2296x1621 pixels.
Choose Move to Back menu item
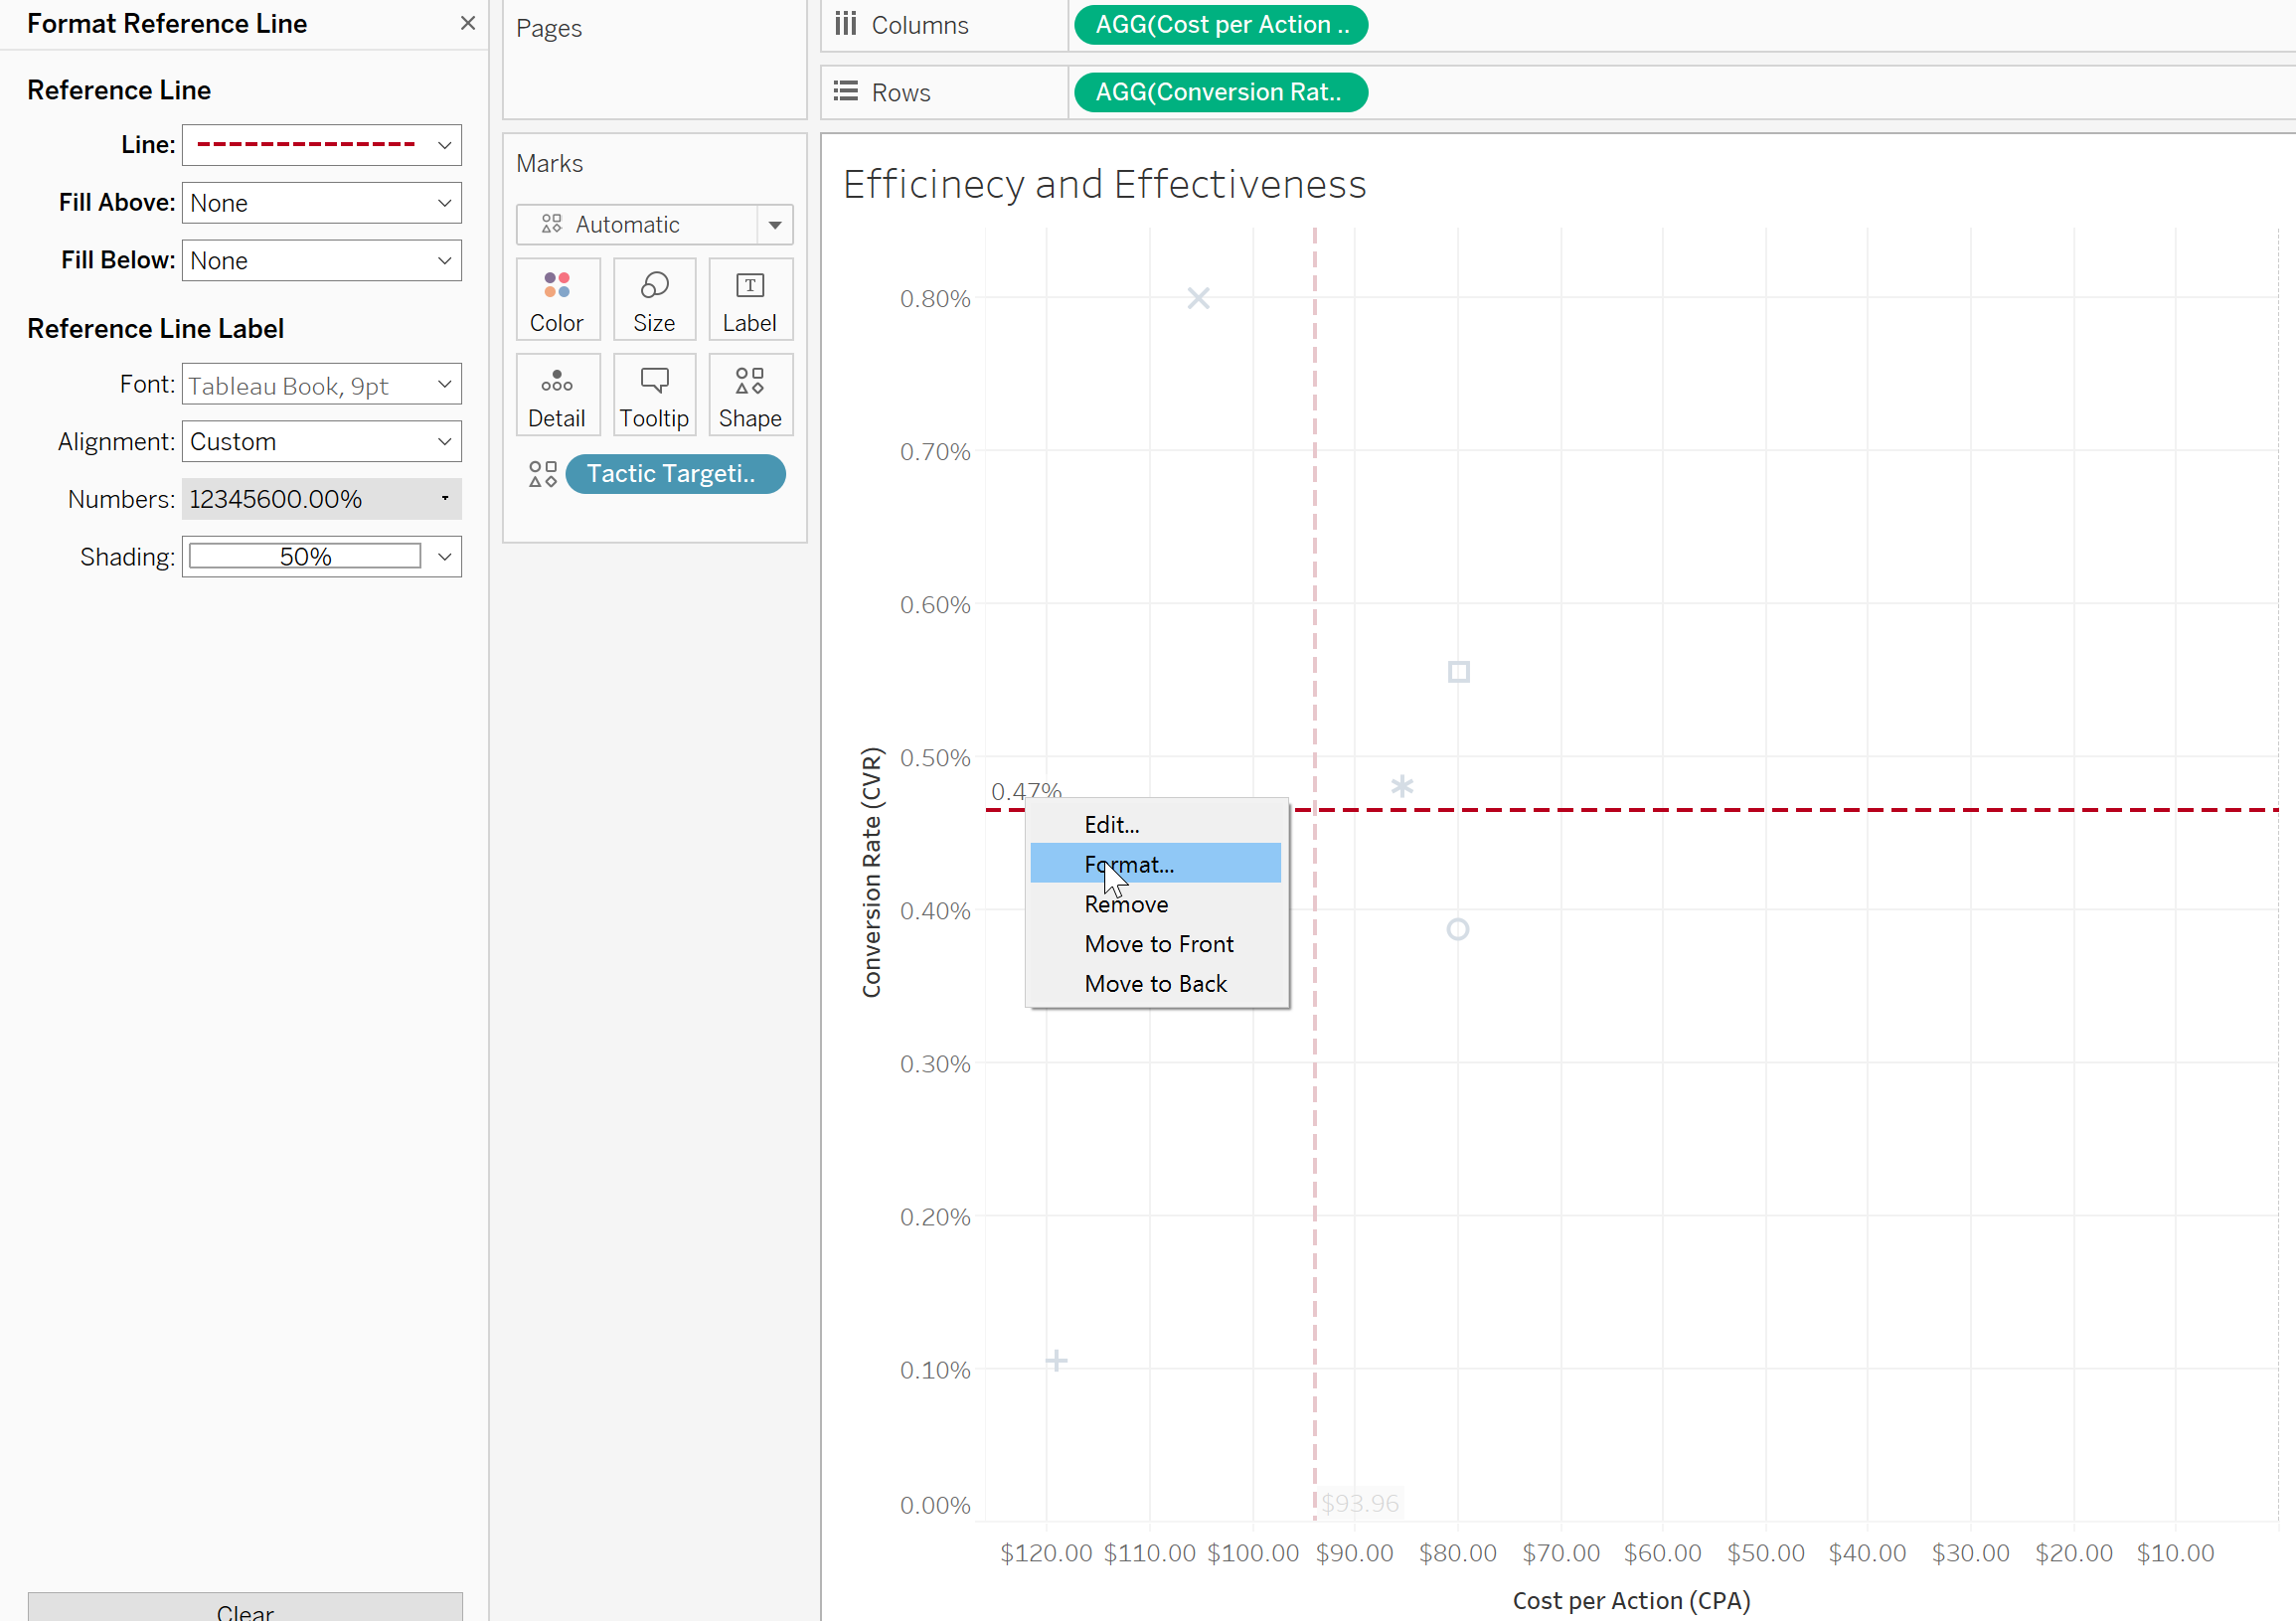(1155, 984)
